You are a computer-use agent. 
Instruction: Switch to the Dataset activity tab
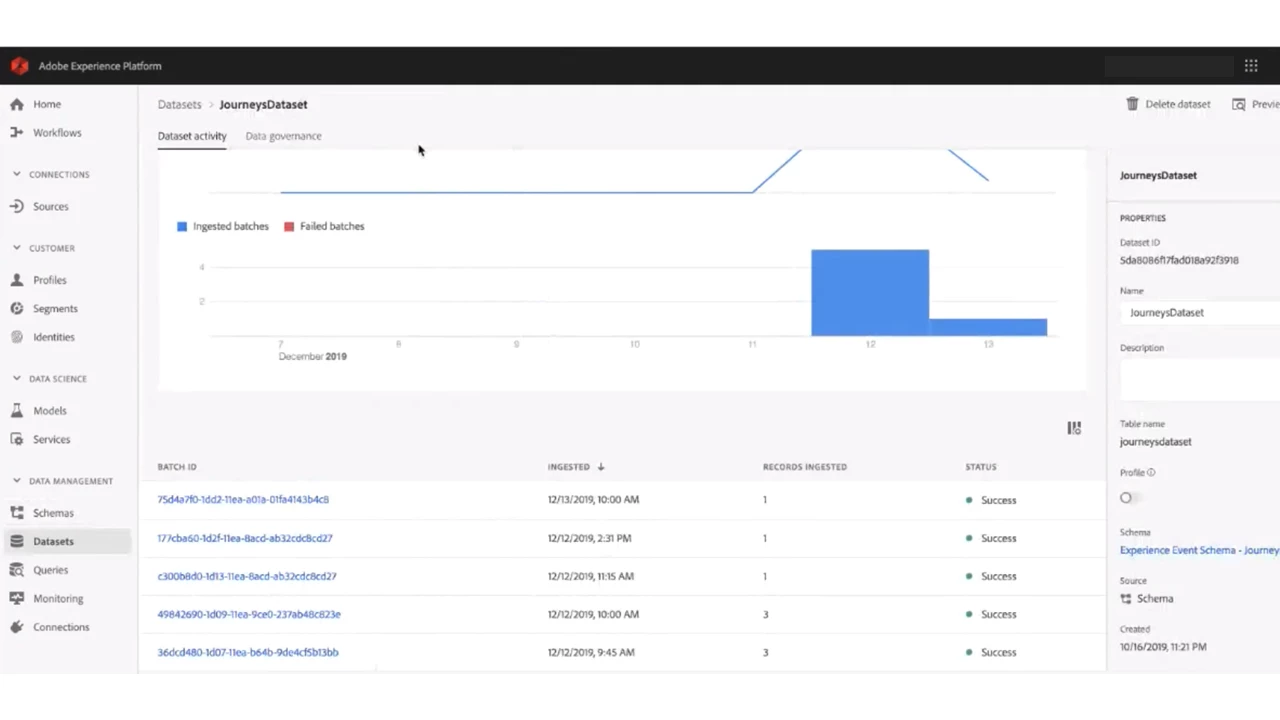coord(192,136)
